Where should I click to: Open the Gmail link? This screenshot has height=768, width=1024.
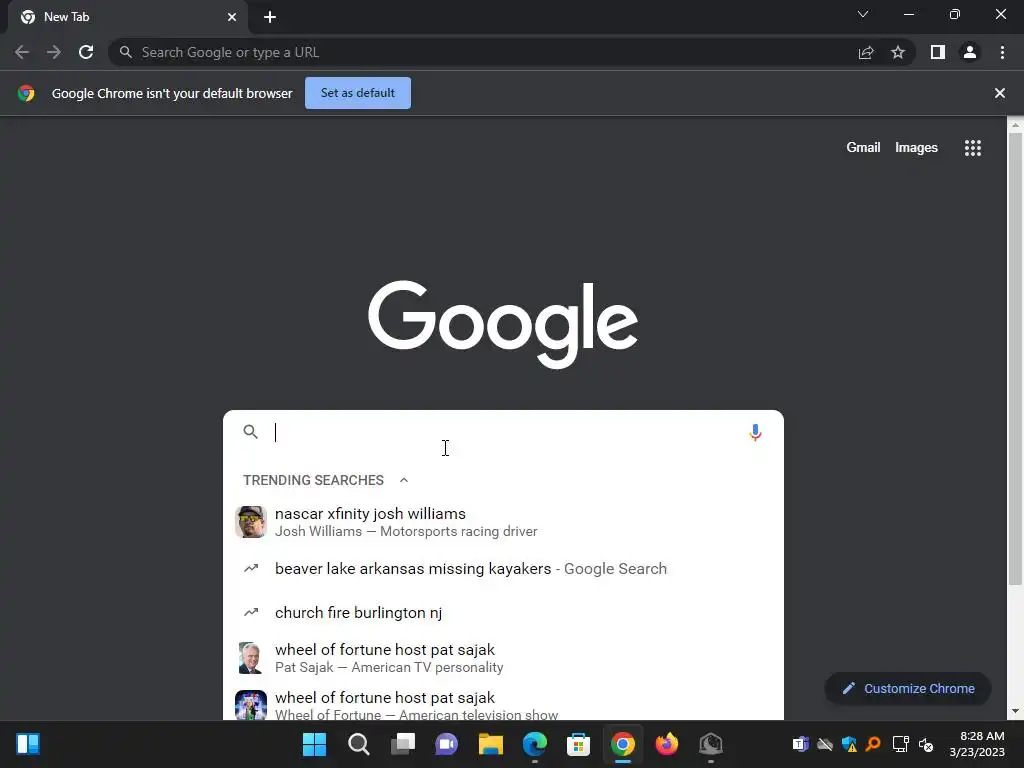coord(863,148)
